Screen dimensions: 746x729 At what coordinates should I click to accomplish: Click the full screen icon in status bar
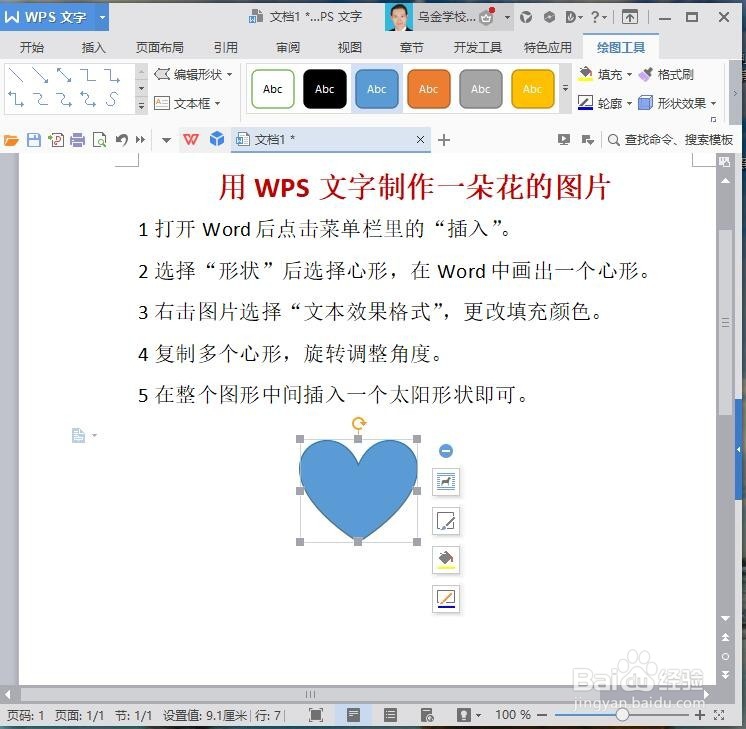(315, 715)
